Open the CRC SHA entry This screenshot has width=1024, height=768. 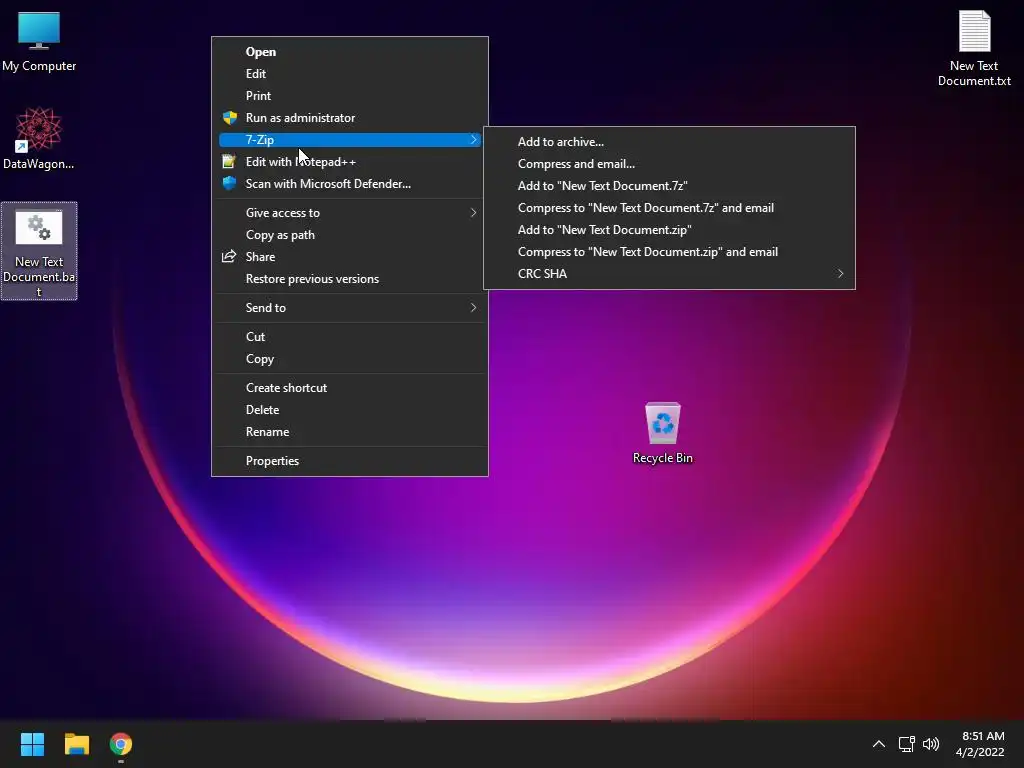tap(669, 274)
